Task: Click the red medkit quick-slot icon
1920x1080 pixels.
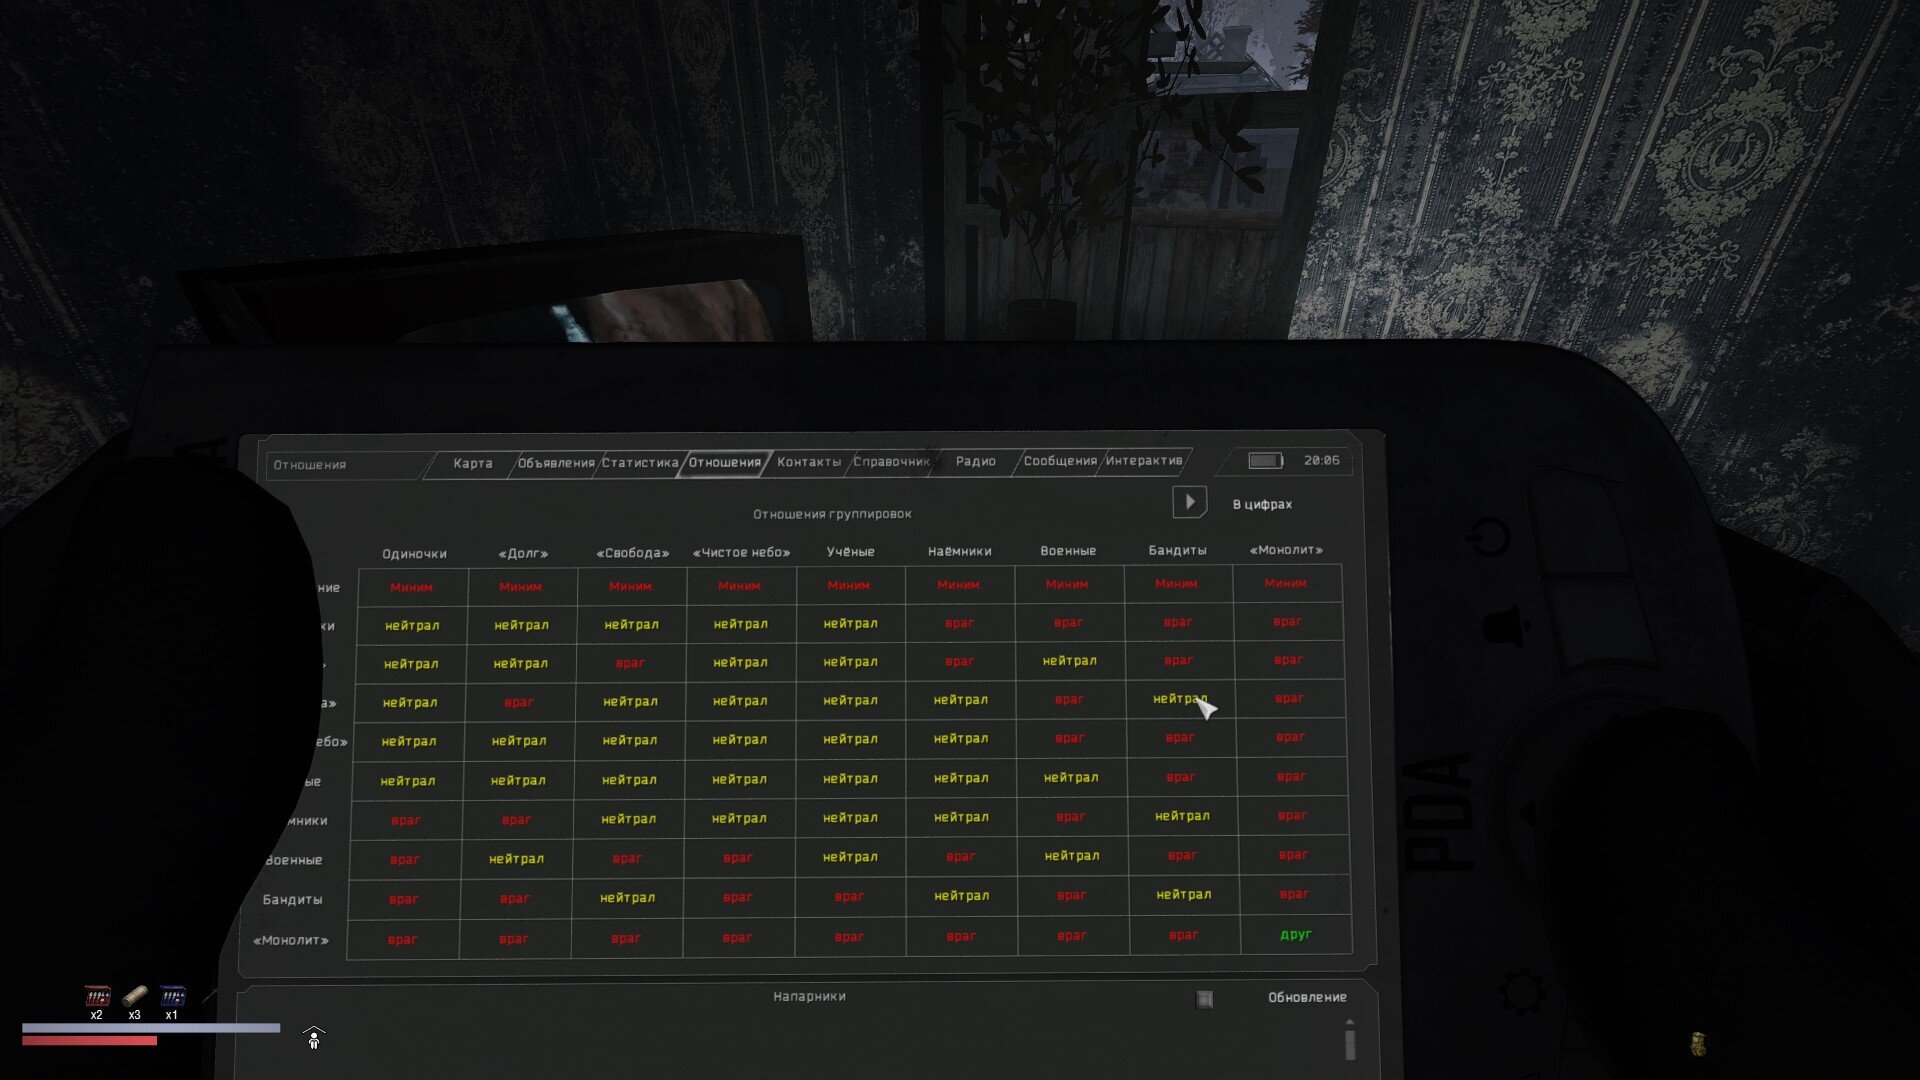Action: [97, 996]
